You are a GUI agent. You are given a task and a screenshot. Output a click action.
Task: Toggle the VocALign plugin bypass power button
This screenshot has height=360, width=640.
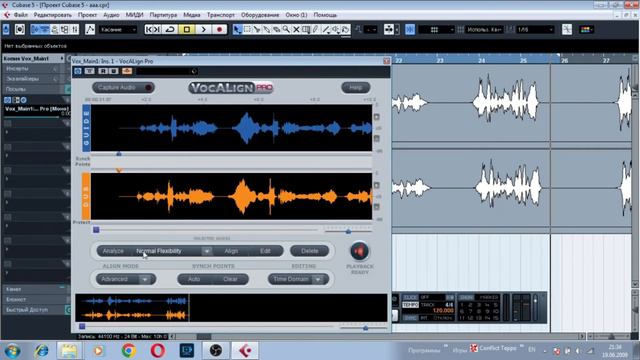click(78, 71)
